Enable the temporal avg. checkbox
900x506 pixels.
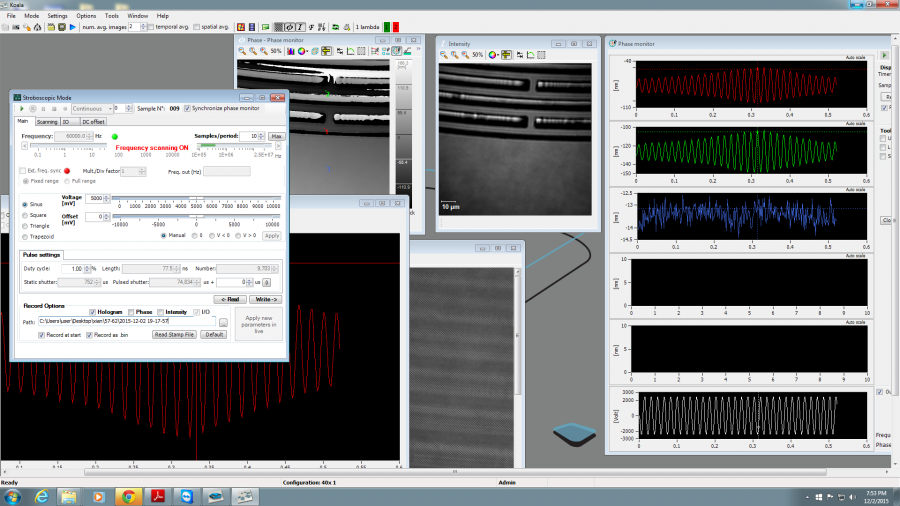[x=153, y=27]
